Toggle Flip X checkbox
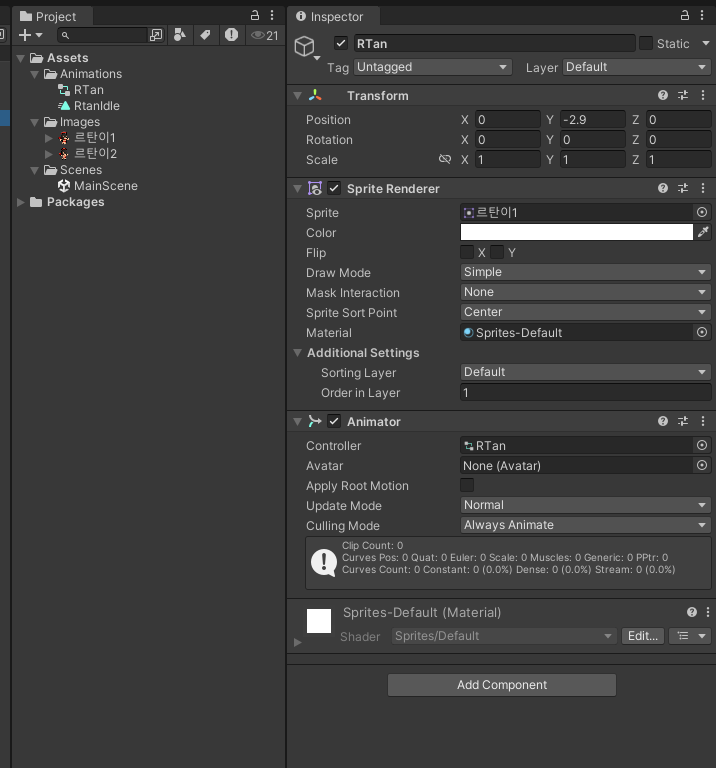Image resolution: width=716 pixels, height=768 pixels. coord(467,252)
